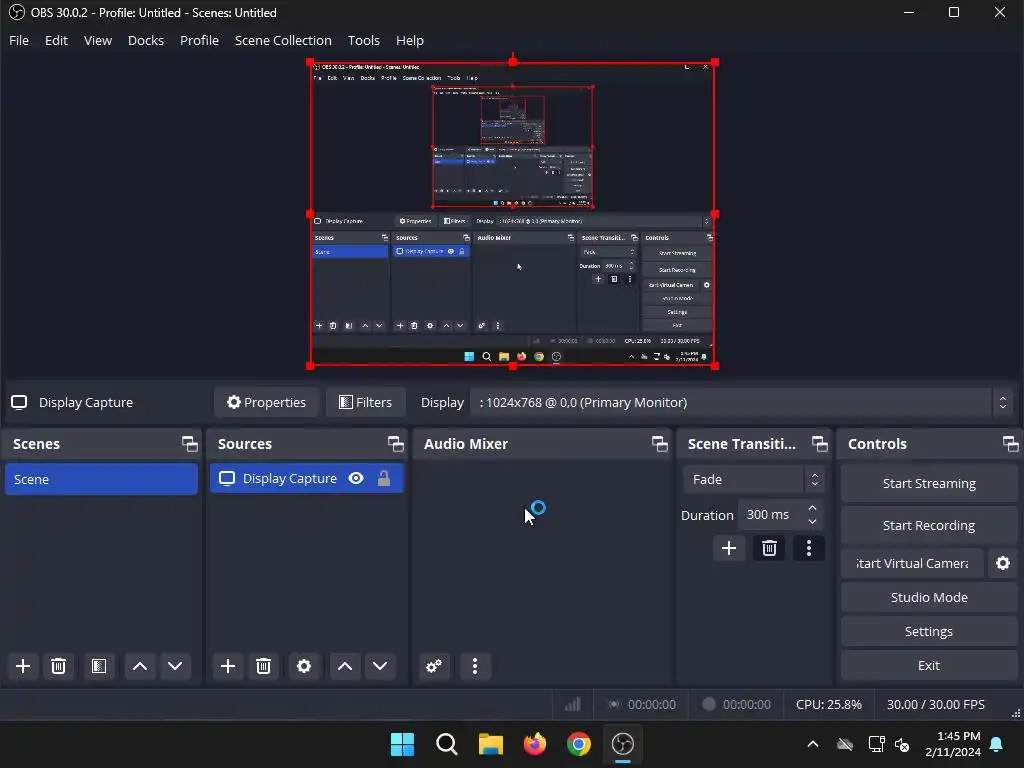Move scene up arrow in Scenes panel

(140, 666)
